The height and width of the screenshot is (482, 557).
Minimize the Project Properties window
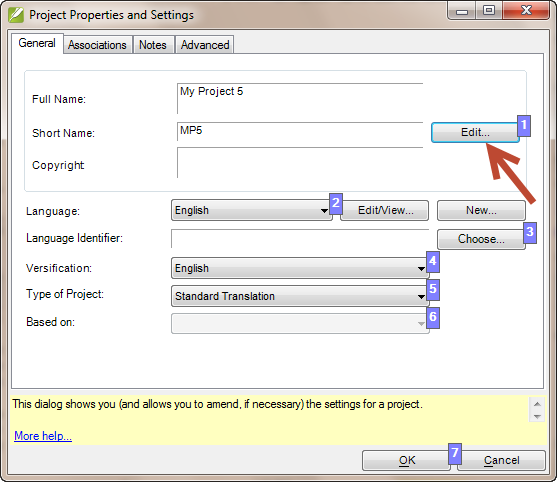(461, 11)
